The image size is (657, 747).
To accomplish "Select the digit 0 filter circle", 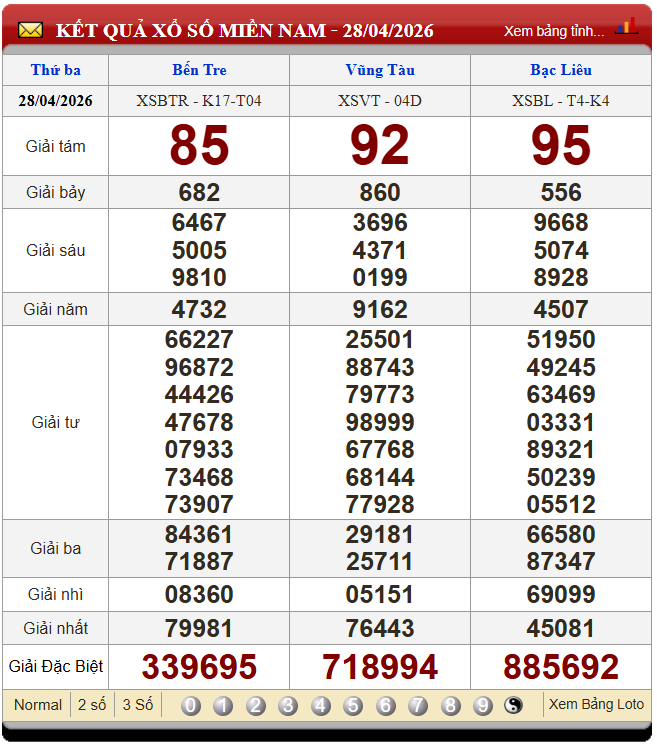I will tap(191, 706).
